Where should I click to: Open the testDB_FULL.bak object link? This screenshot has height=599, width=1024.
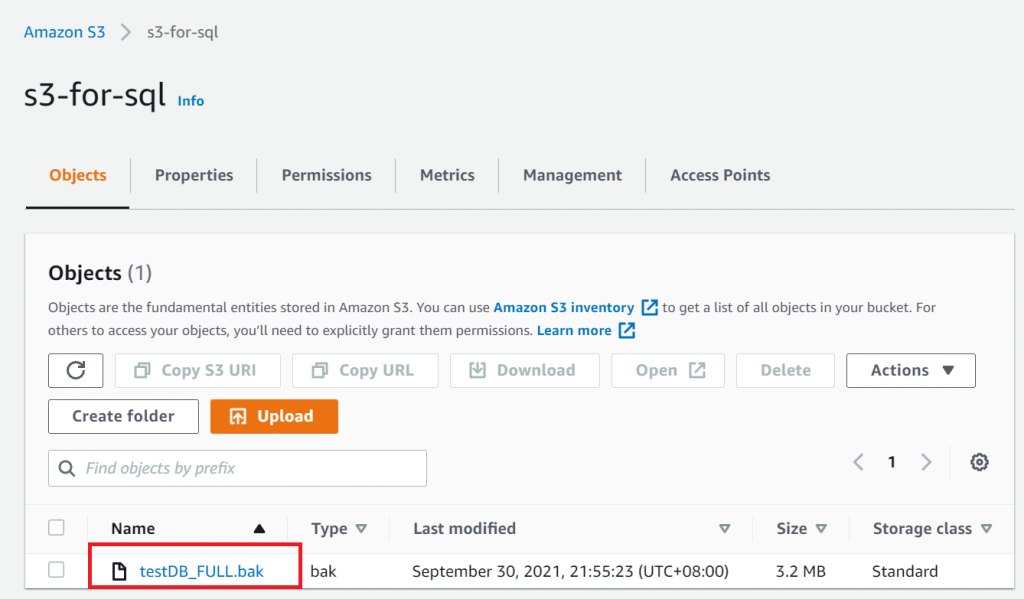(x=202, y=572)
